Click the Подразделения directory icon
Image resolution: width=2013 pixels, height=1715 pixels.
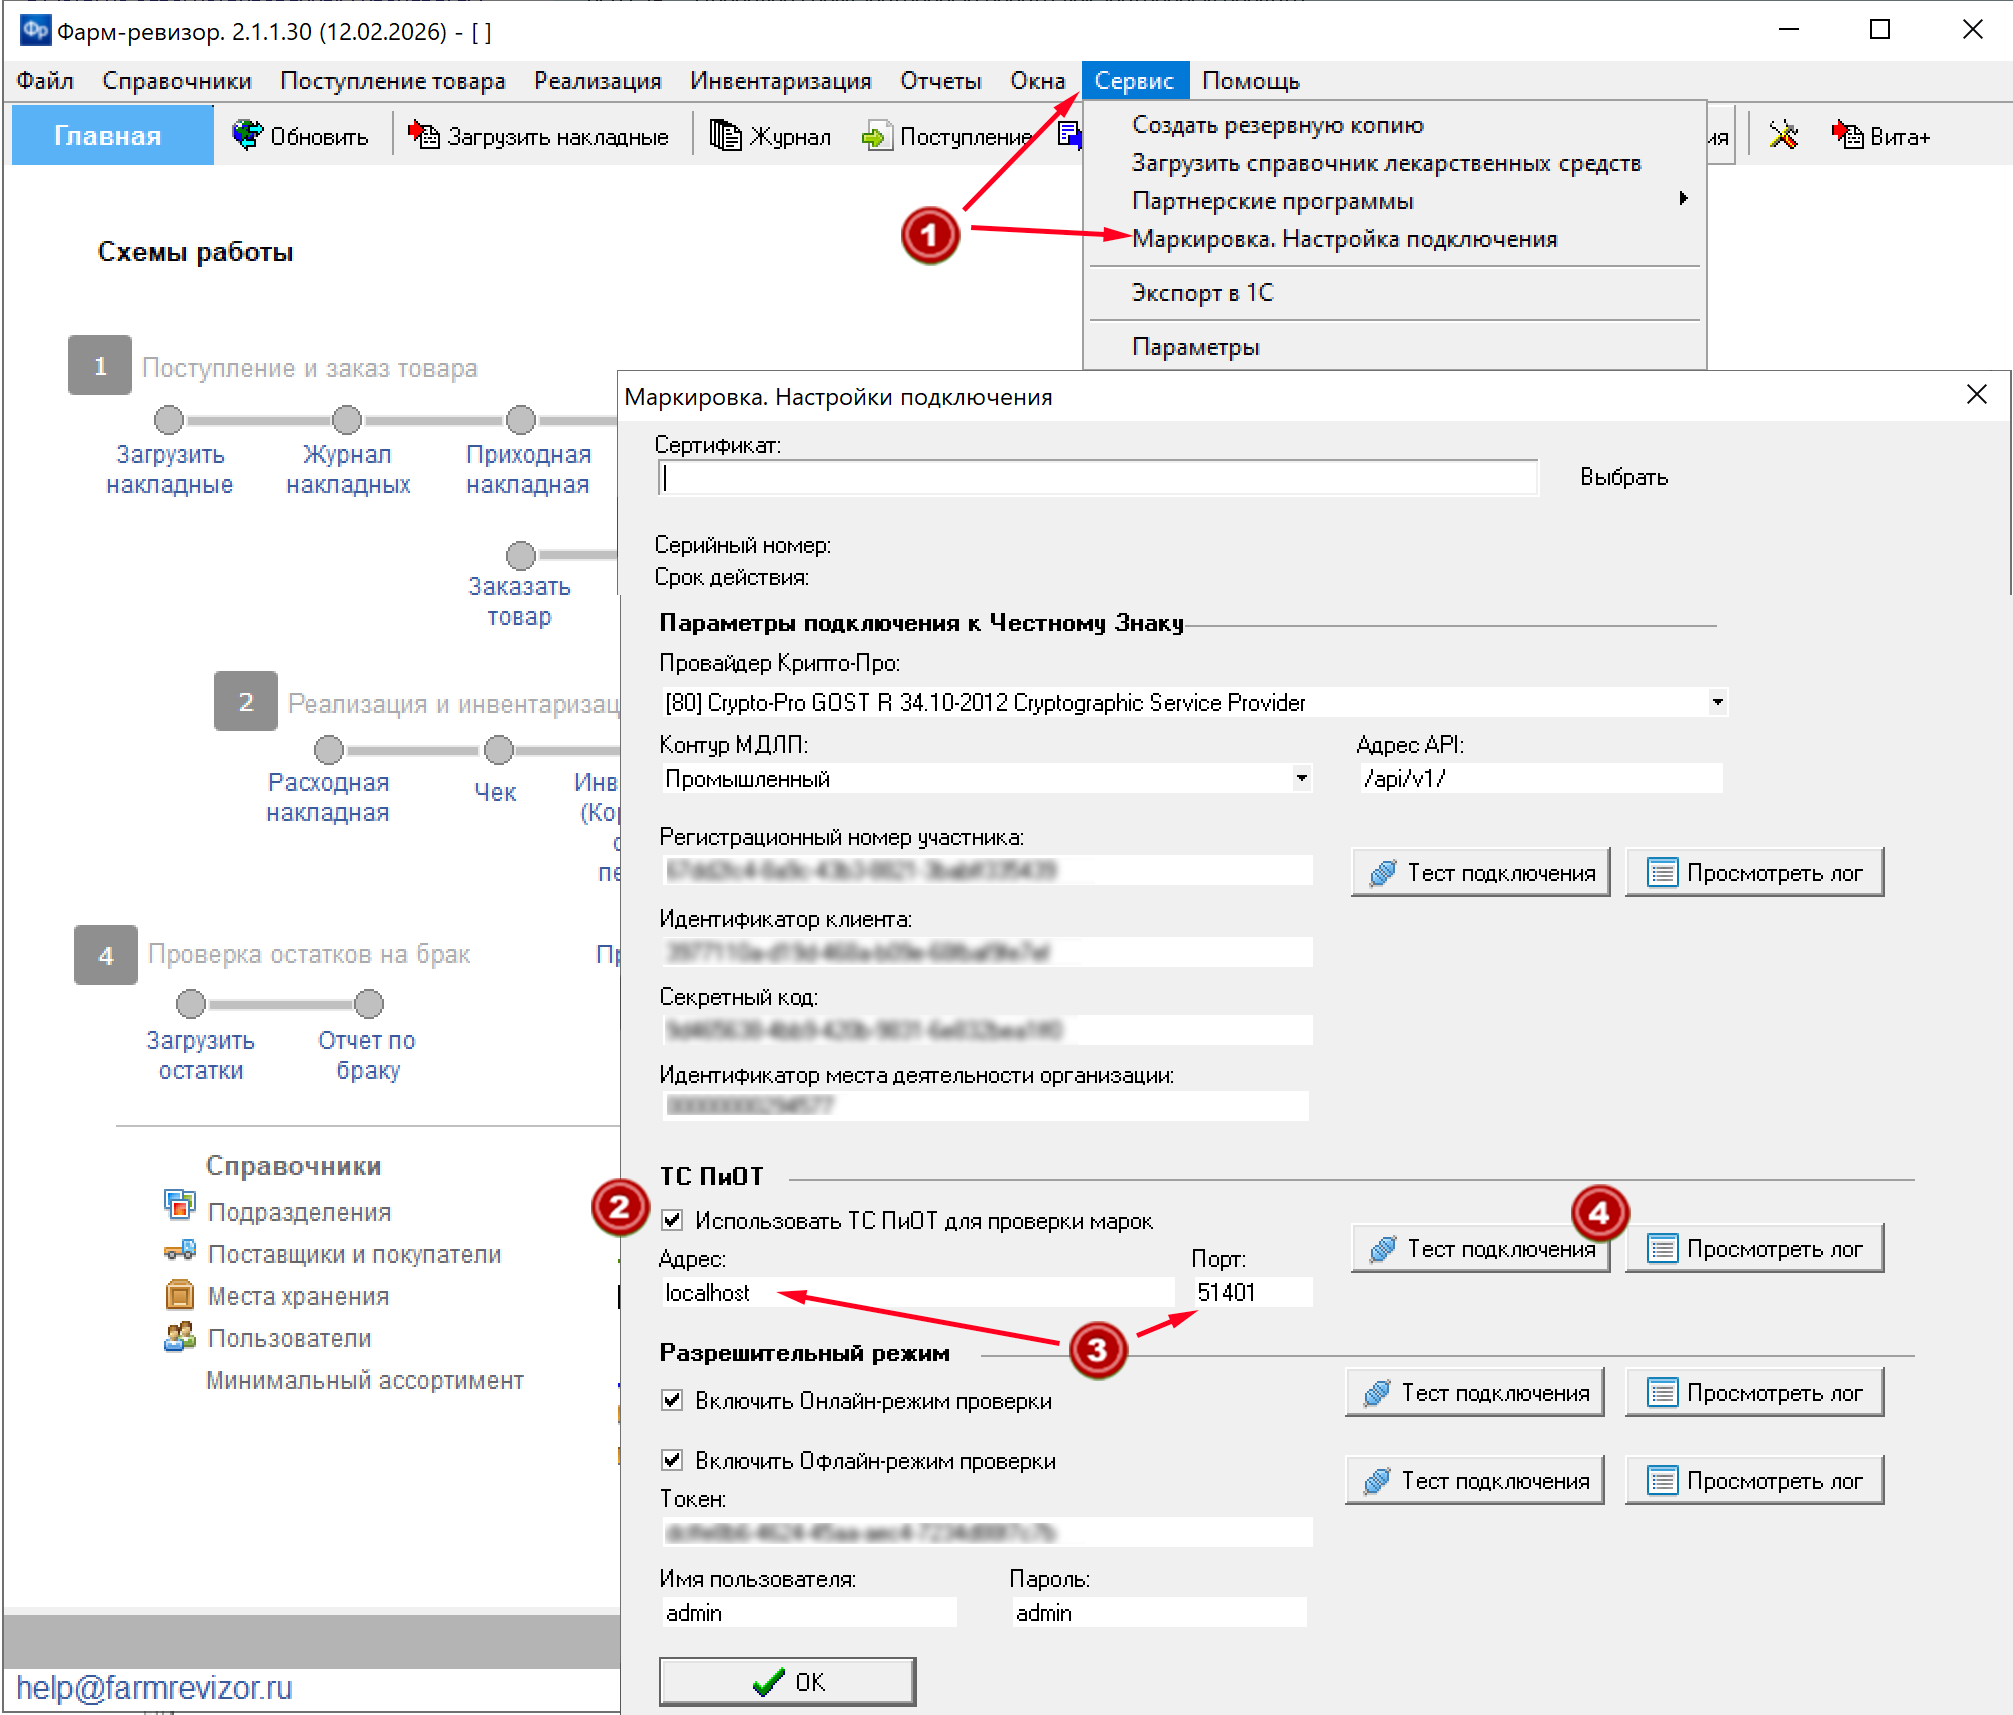click(180, 1205)
